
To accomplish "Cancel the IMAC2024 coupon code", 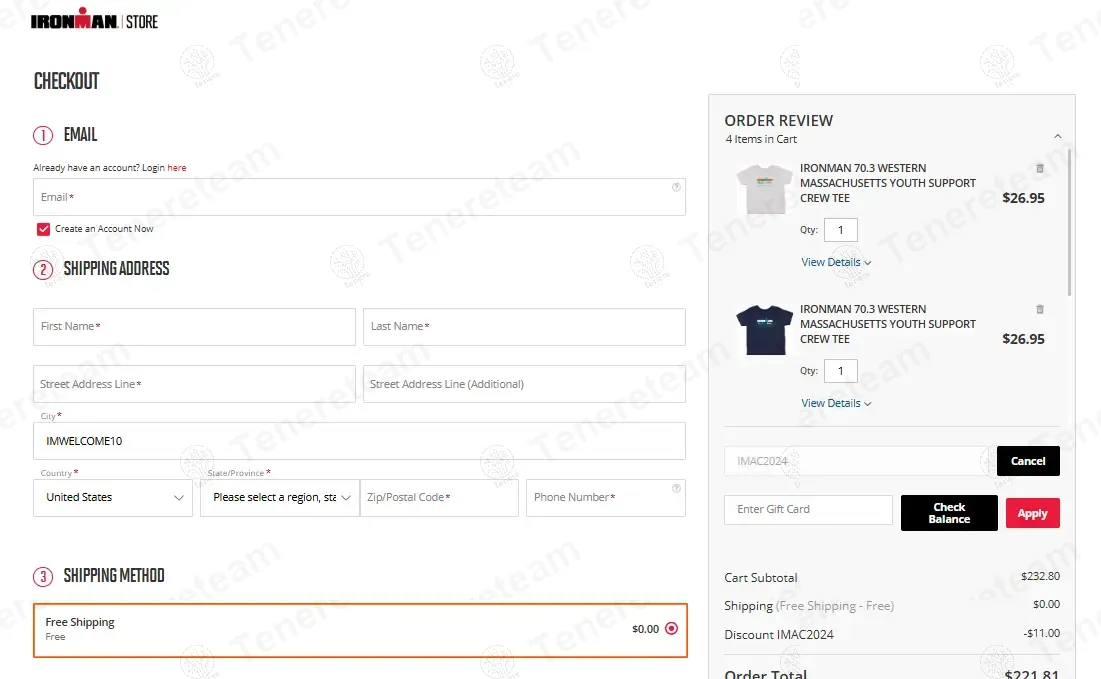I will (x=1028, y=461).
